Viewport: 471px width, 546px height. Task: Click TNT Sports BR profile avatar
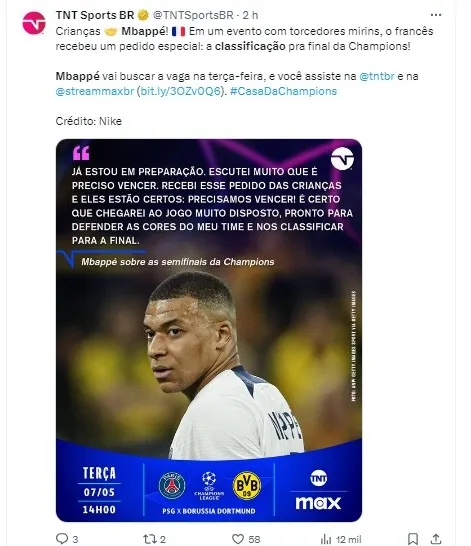tap(34, 23)
